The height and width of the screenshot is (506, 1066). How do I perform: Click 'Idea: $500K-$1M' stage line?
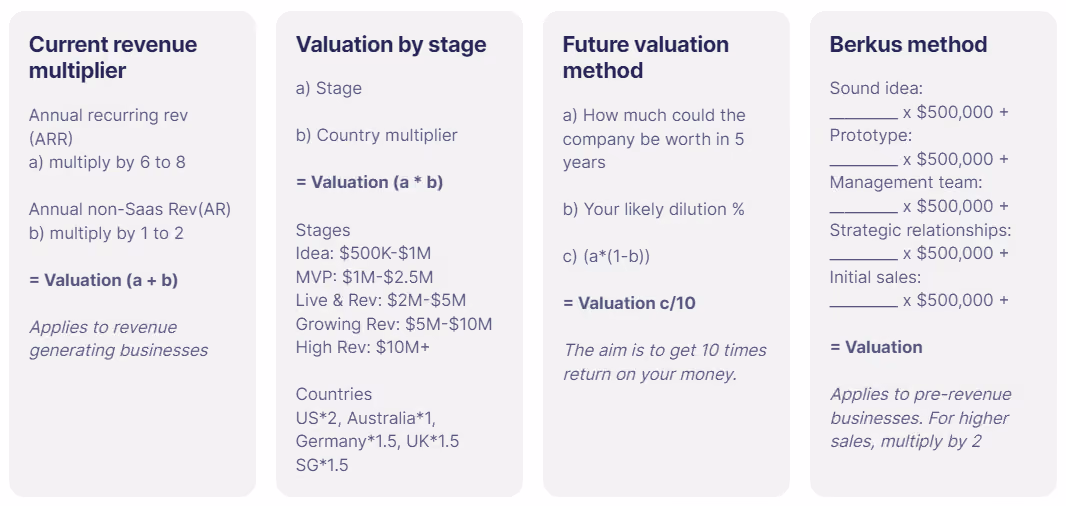tap(363, 254)
